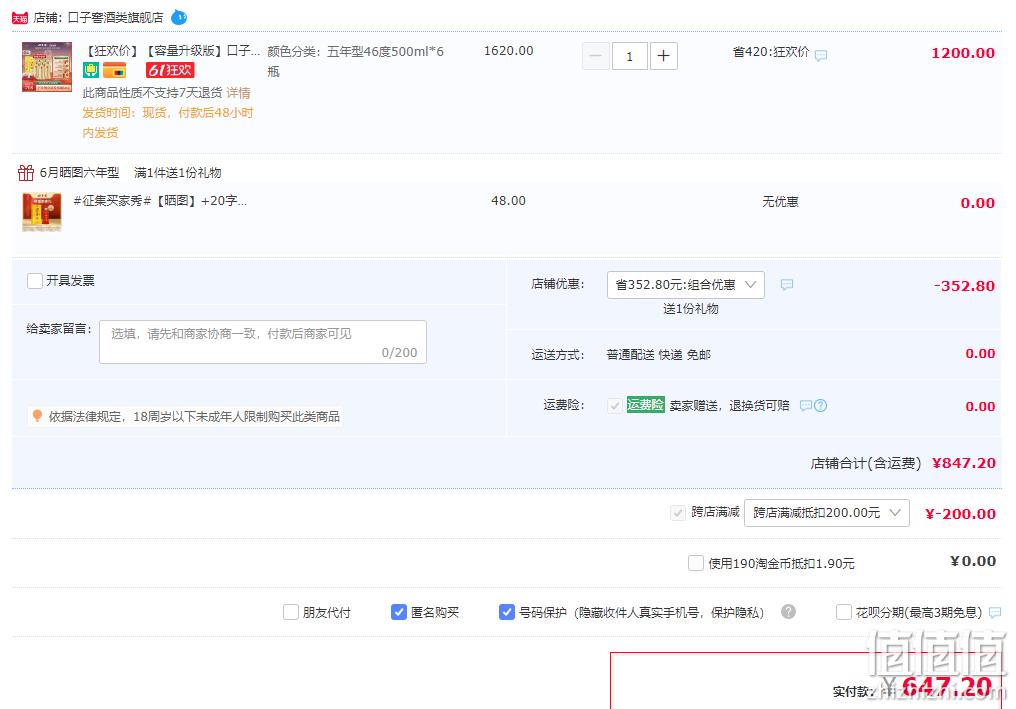The height and width of the screenshot is (709, 1016).
Task: Open the 【狂欢价】【容量升级版】口子 product title
Action: pos(174,51)
